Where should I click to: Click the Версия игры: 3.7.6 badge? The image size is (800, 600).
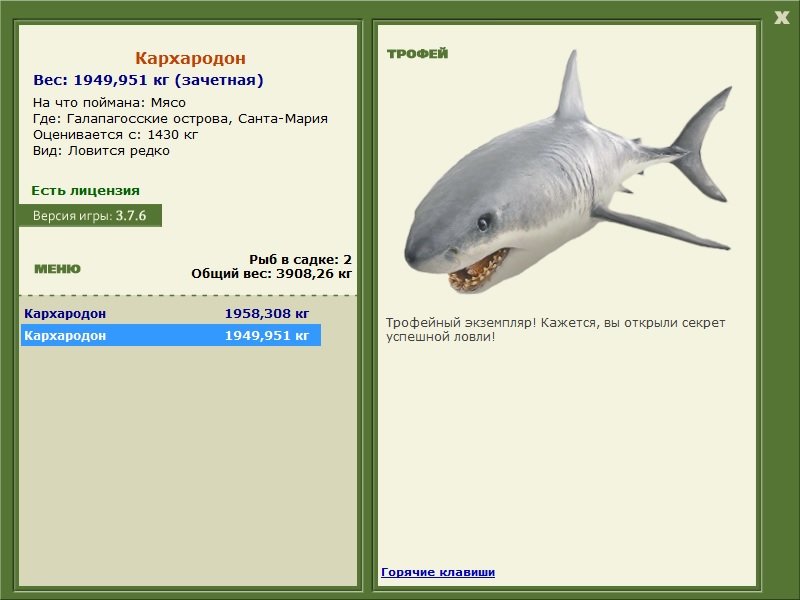90,215
